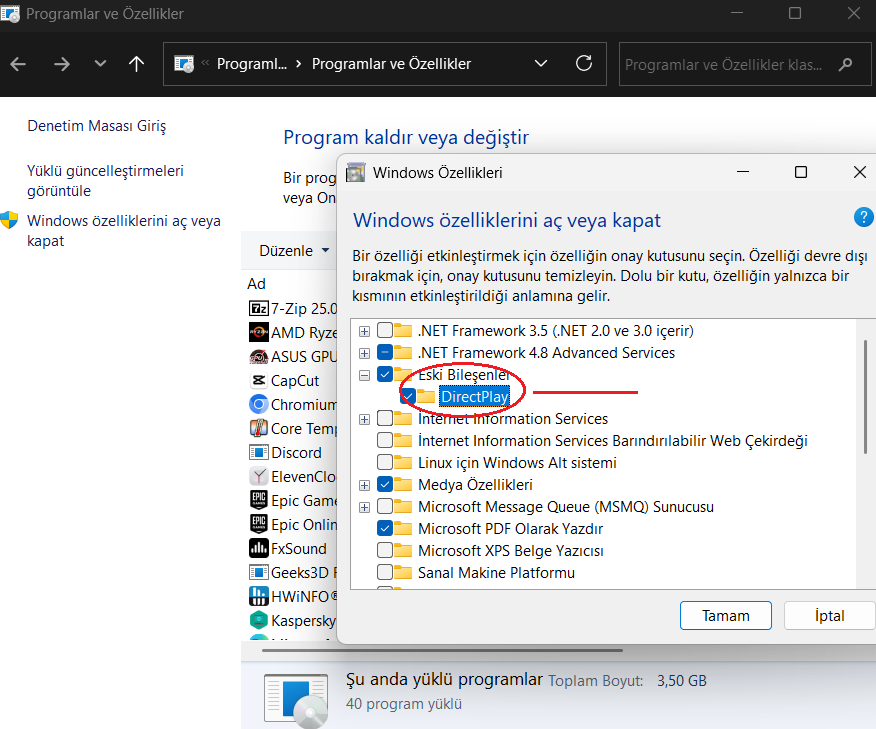Uncheck Eski Bileşenler checkbox
Image resolution: width=876 pixels, height=729 pixels.
click(385, 374)
